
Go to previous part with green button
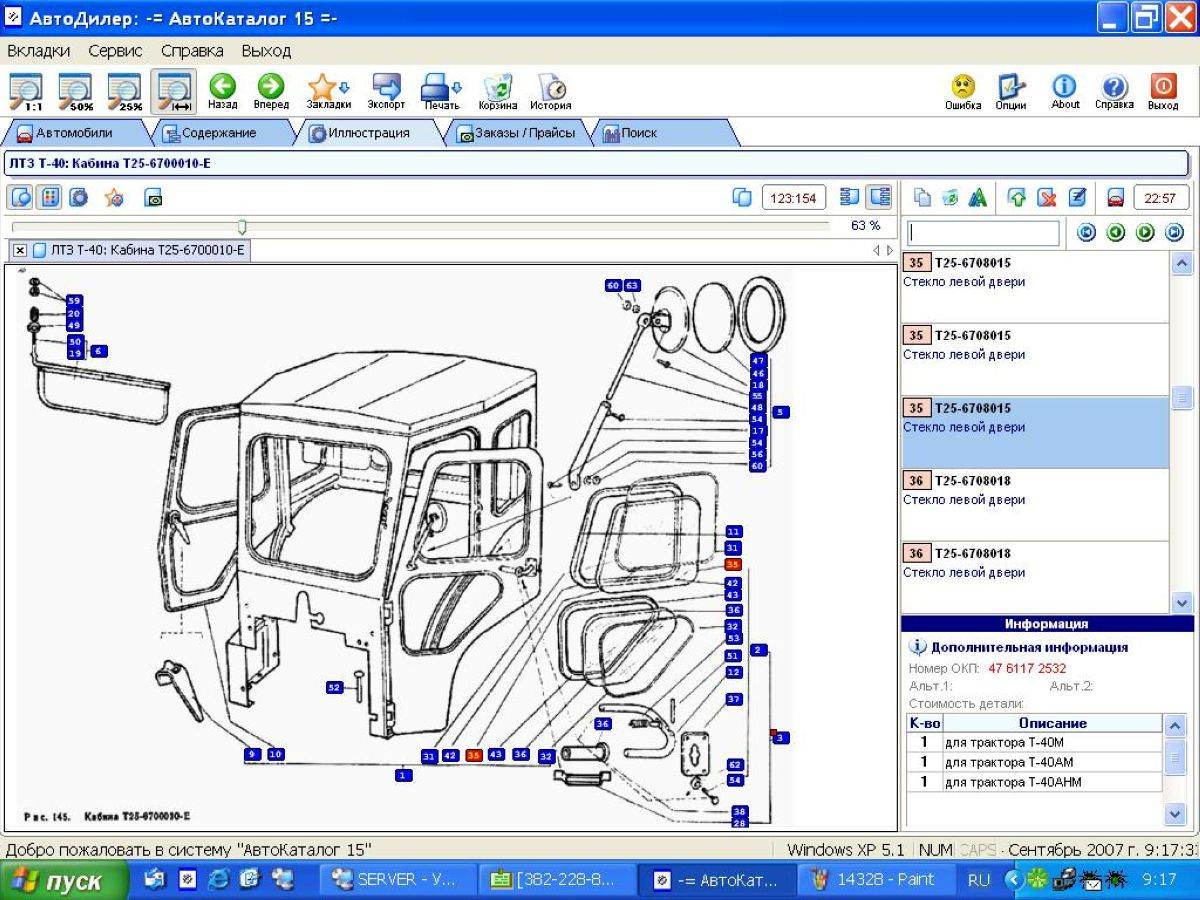tap(1116, 233)
